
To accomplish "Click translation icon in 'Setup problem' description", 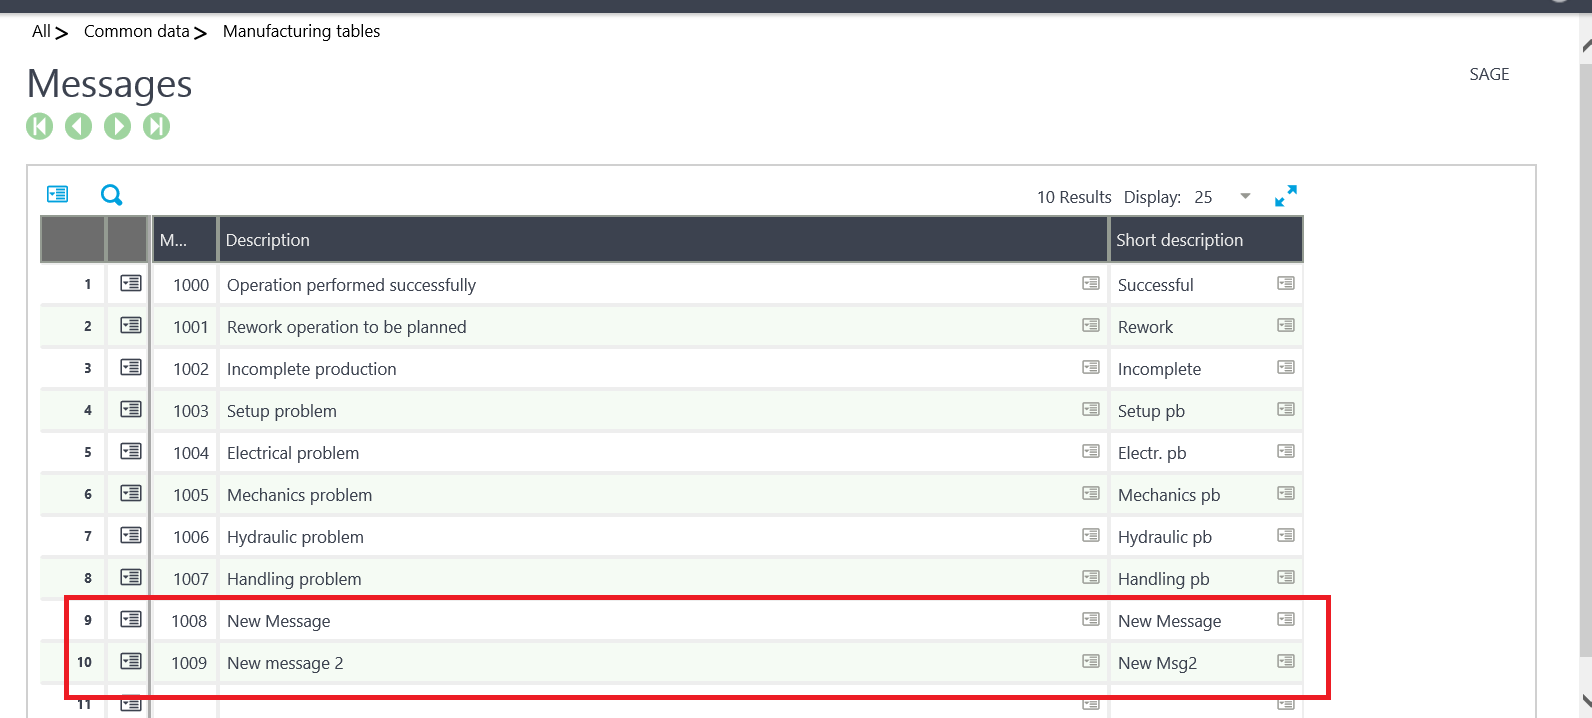I will coord(1090,410).
